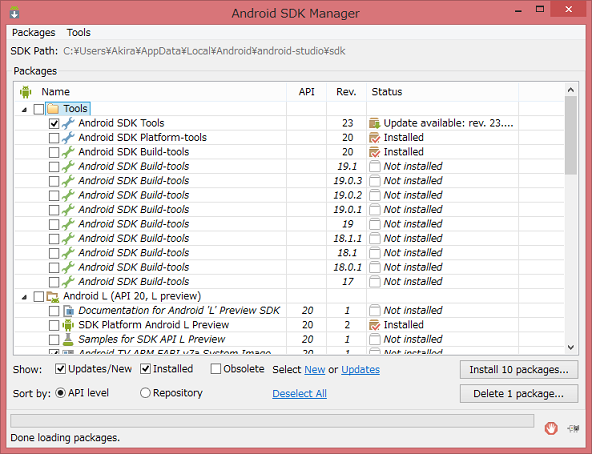The height and width of the screenshot is (454, 592).
Task: Click the Build-tools 18.0.1 wrench icon
Action: pyautogui.click(x=68, y=267)
